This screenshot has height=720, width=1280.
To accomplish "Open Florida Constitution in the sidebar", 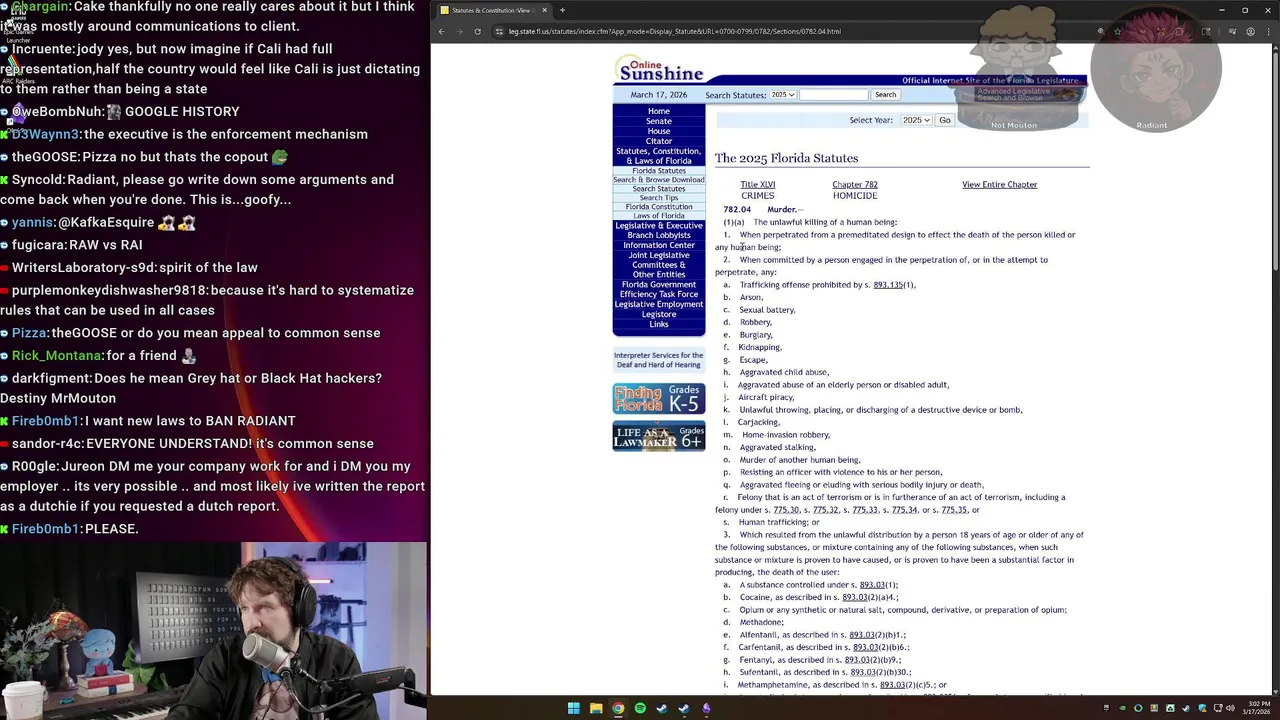I will click(659, 207).
